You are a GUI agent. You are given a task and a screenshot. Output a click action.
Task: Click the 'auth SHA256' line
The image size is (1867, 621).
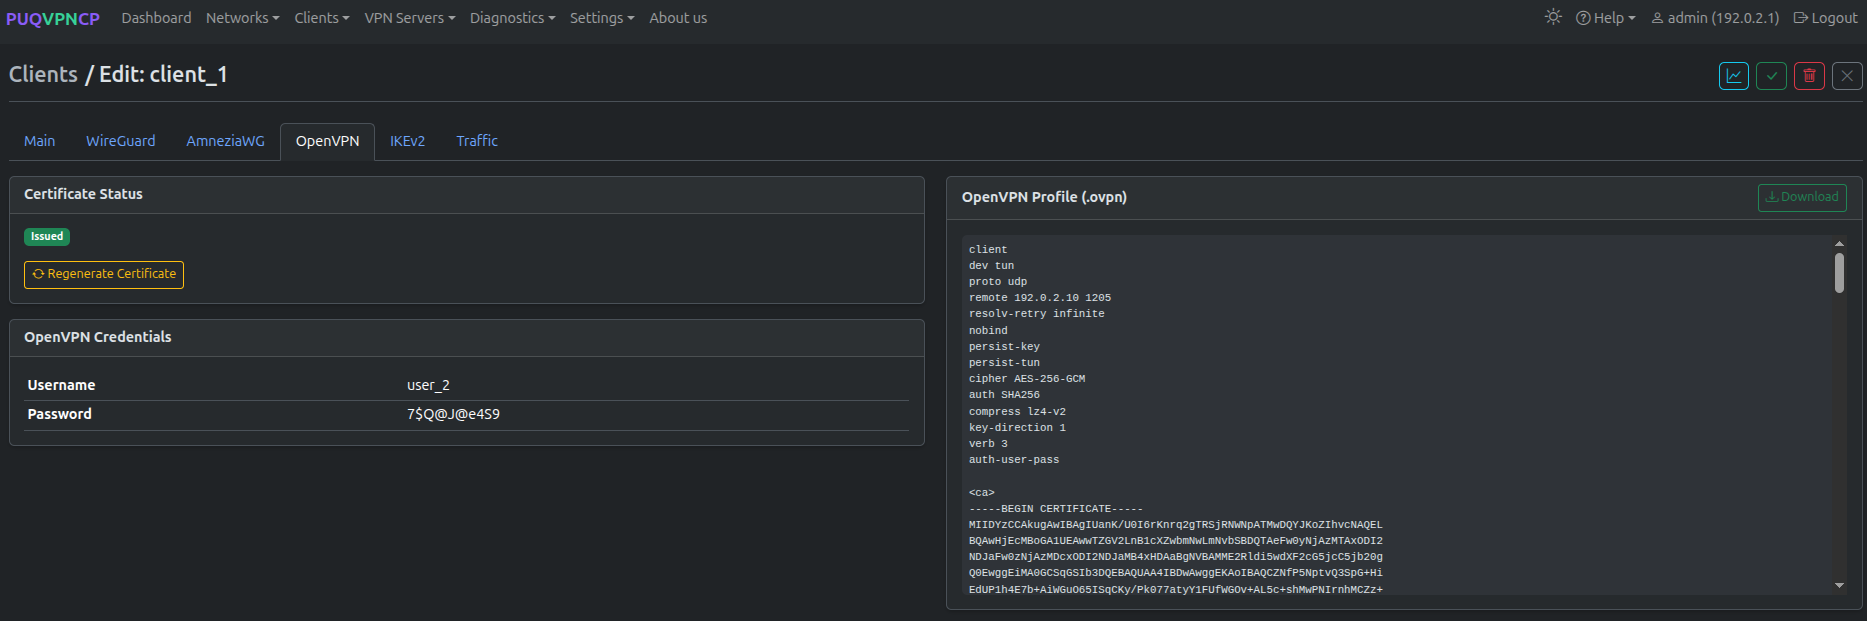coord(1004,395)
